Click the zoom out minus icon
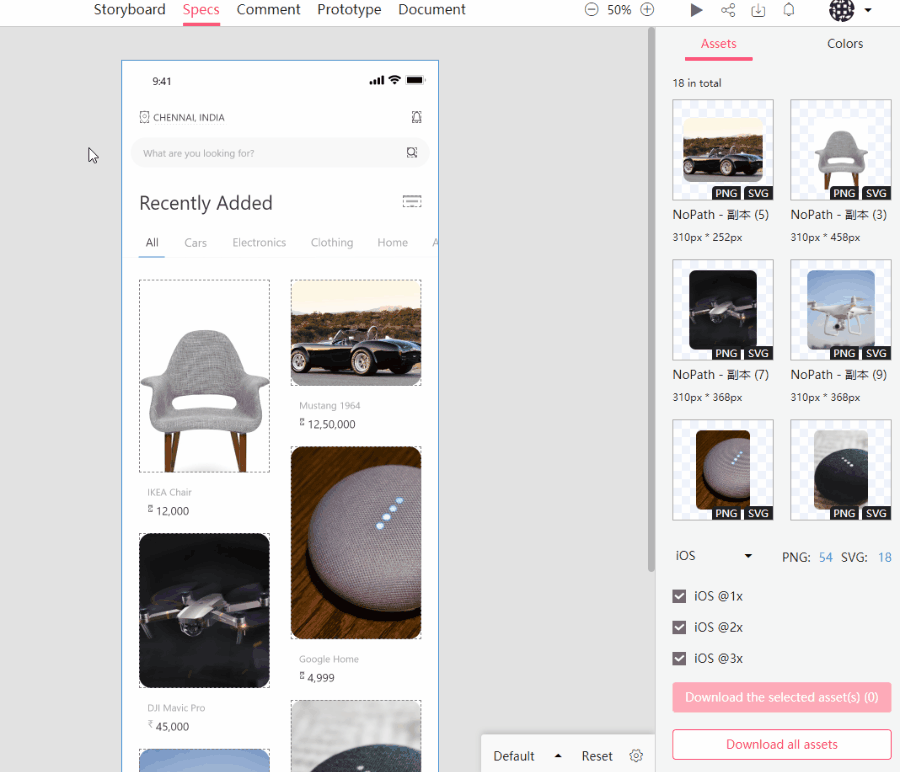This screenshot has height=772, width=900. (591, 10)
